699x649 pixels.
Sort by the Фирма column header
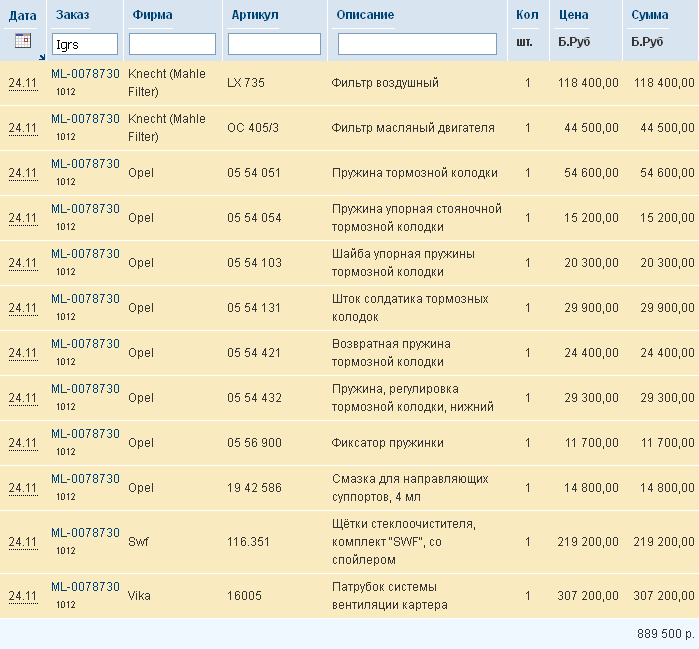click(x=152, y=15)
